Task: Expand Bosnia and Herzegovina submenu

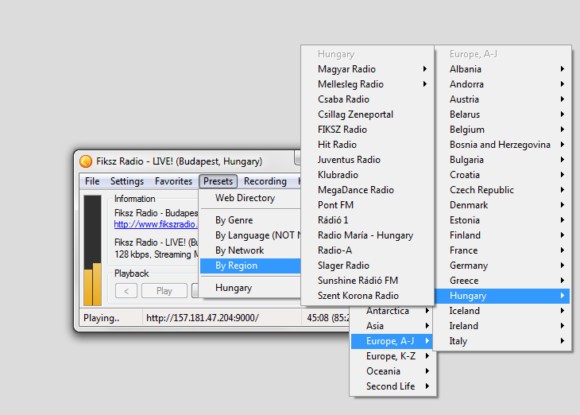Action: tap(503, 145)
